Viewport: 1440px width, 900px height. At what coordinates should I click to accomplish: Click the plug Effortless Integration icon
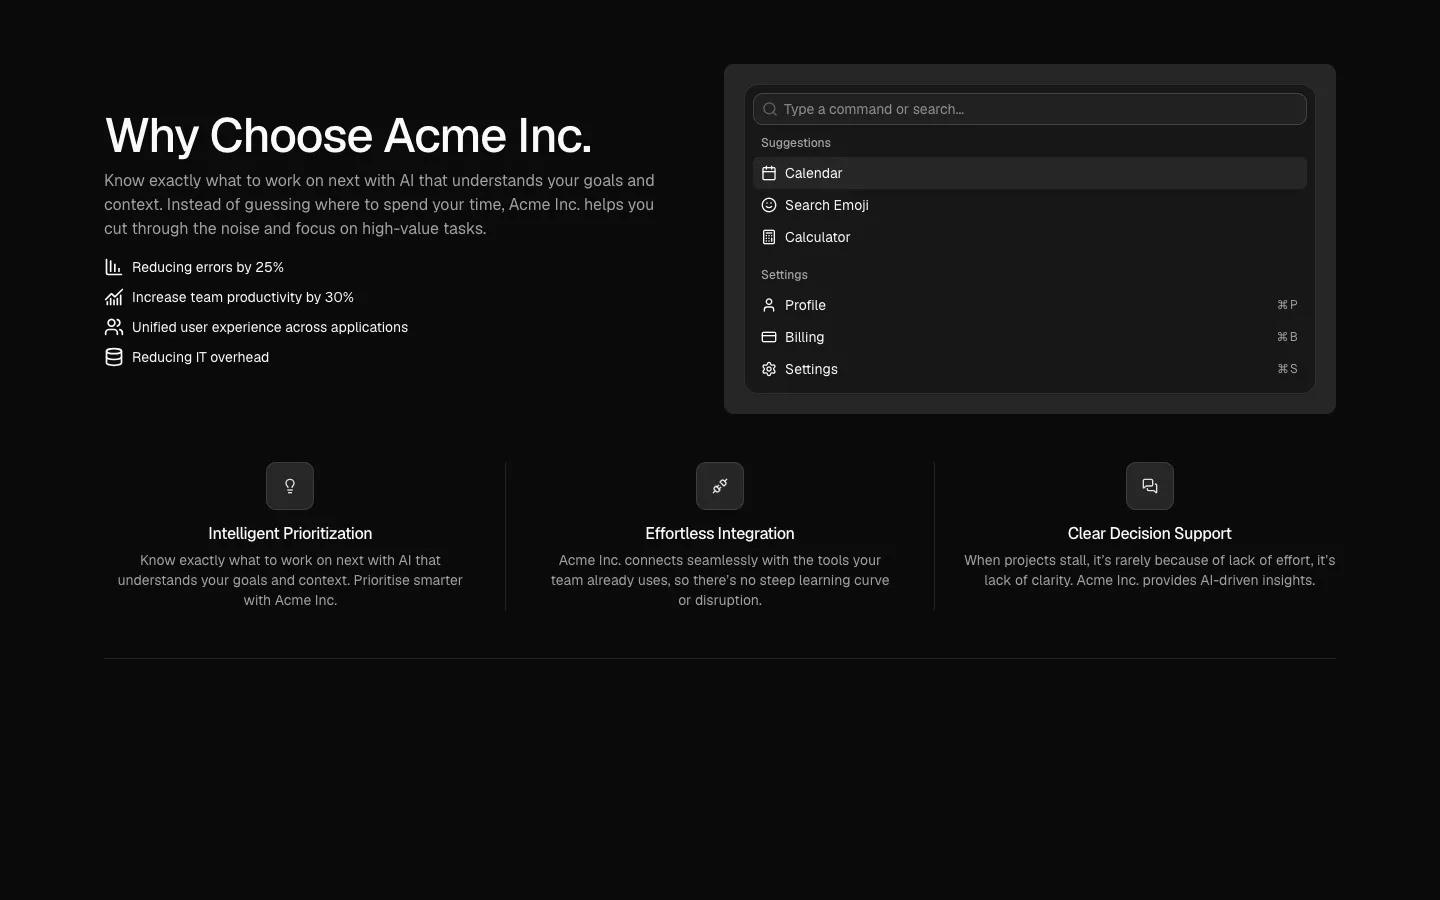720,486
